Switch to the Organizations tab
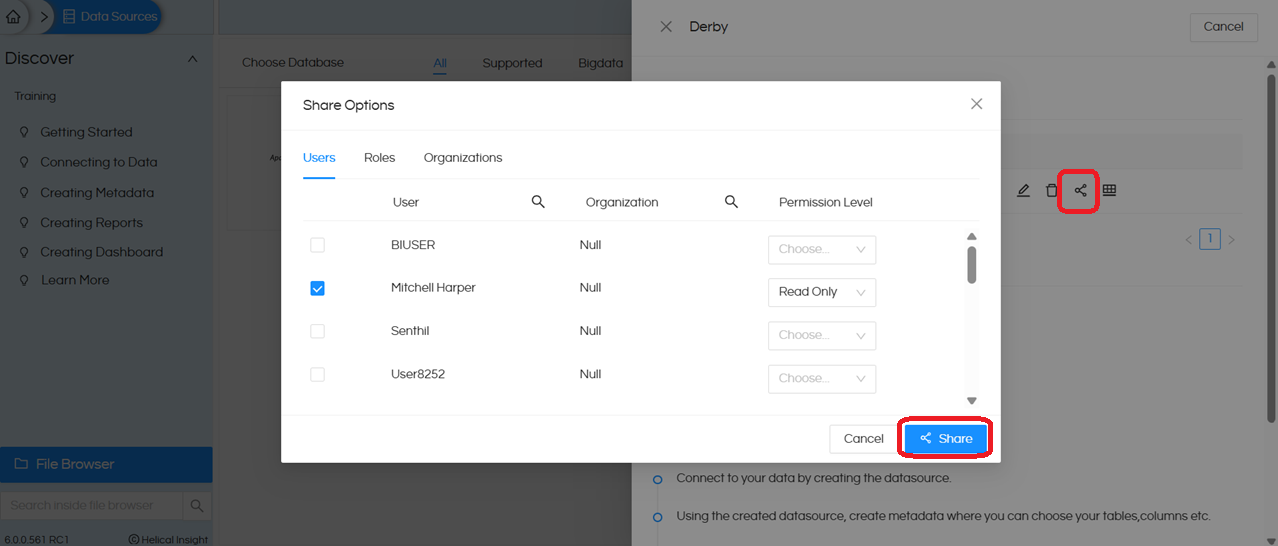 462,158
